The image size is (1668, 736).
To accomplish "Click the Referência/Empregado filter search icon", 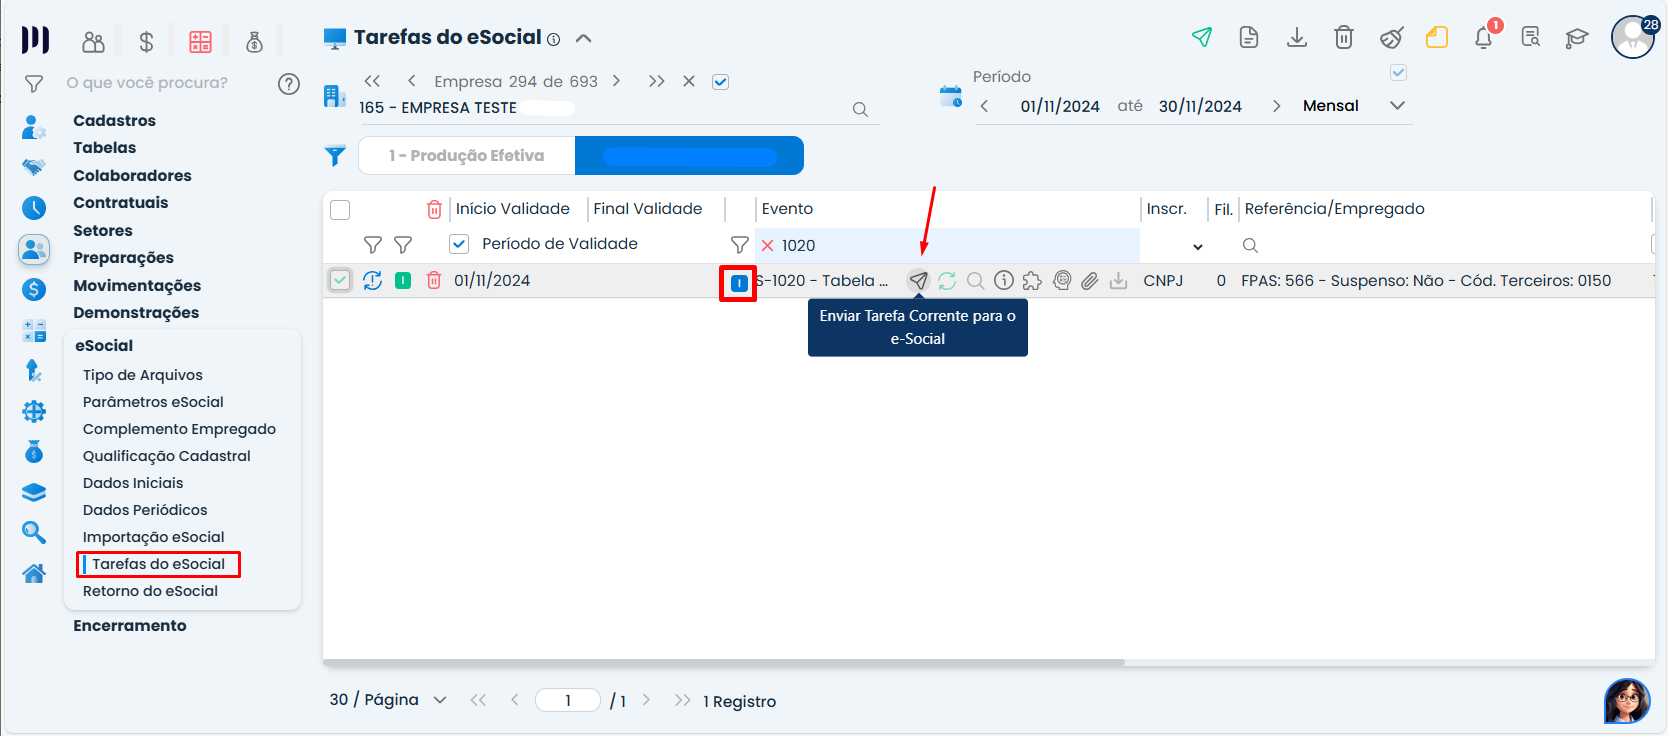I will tap(1250, 246).
